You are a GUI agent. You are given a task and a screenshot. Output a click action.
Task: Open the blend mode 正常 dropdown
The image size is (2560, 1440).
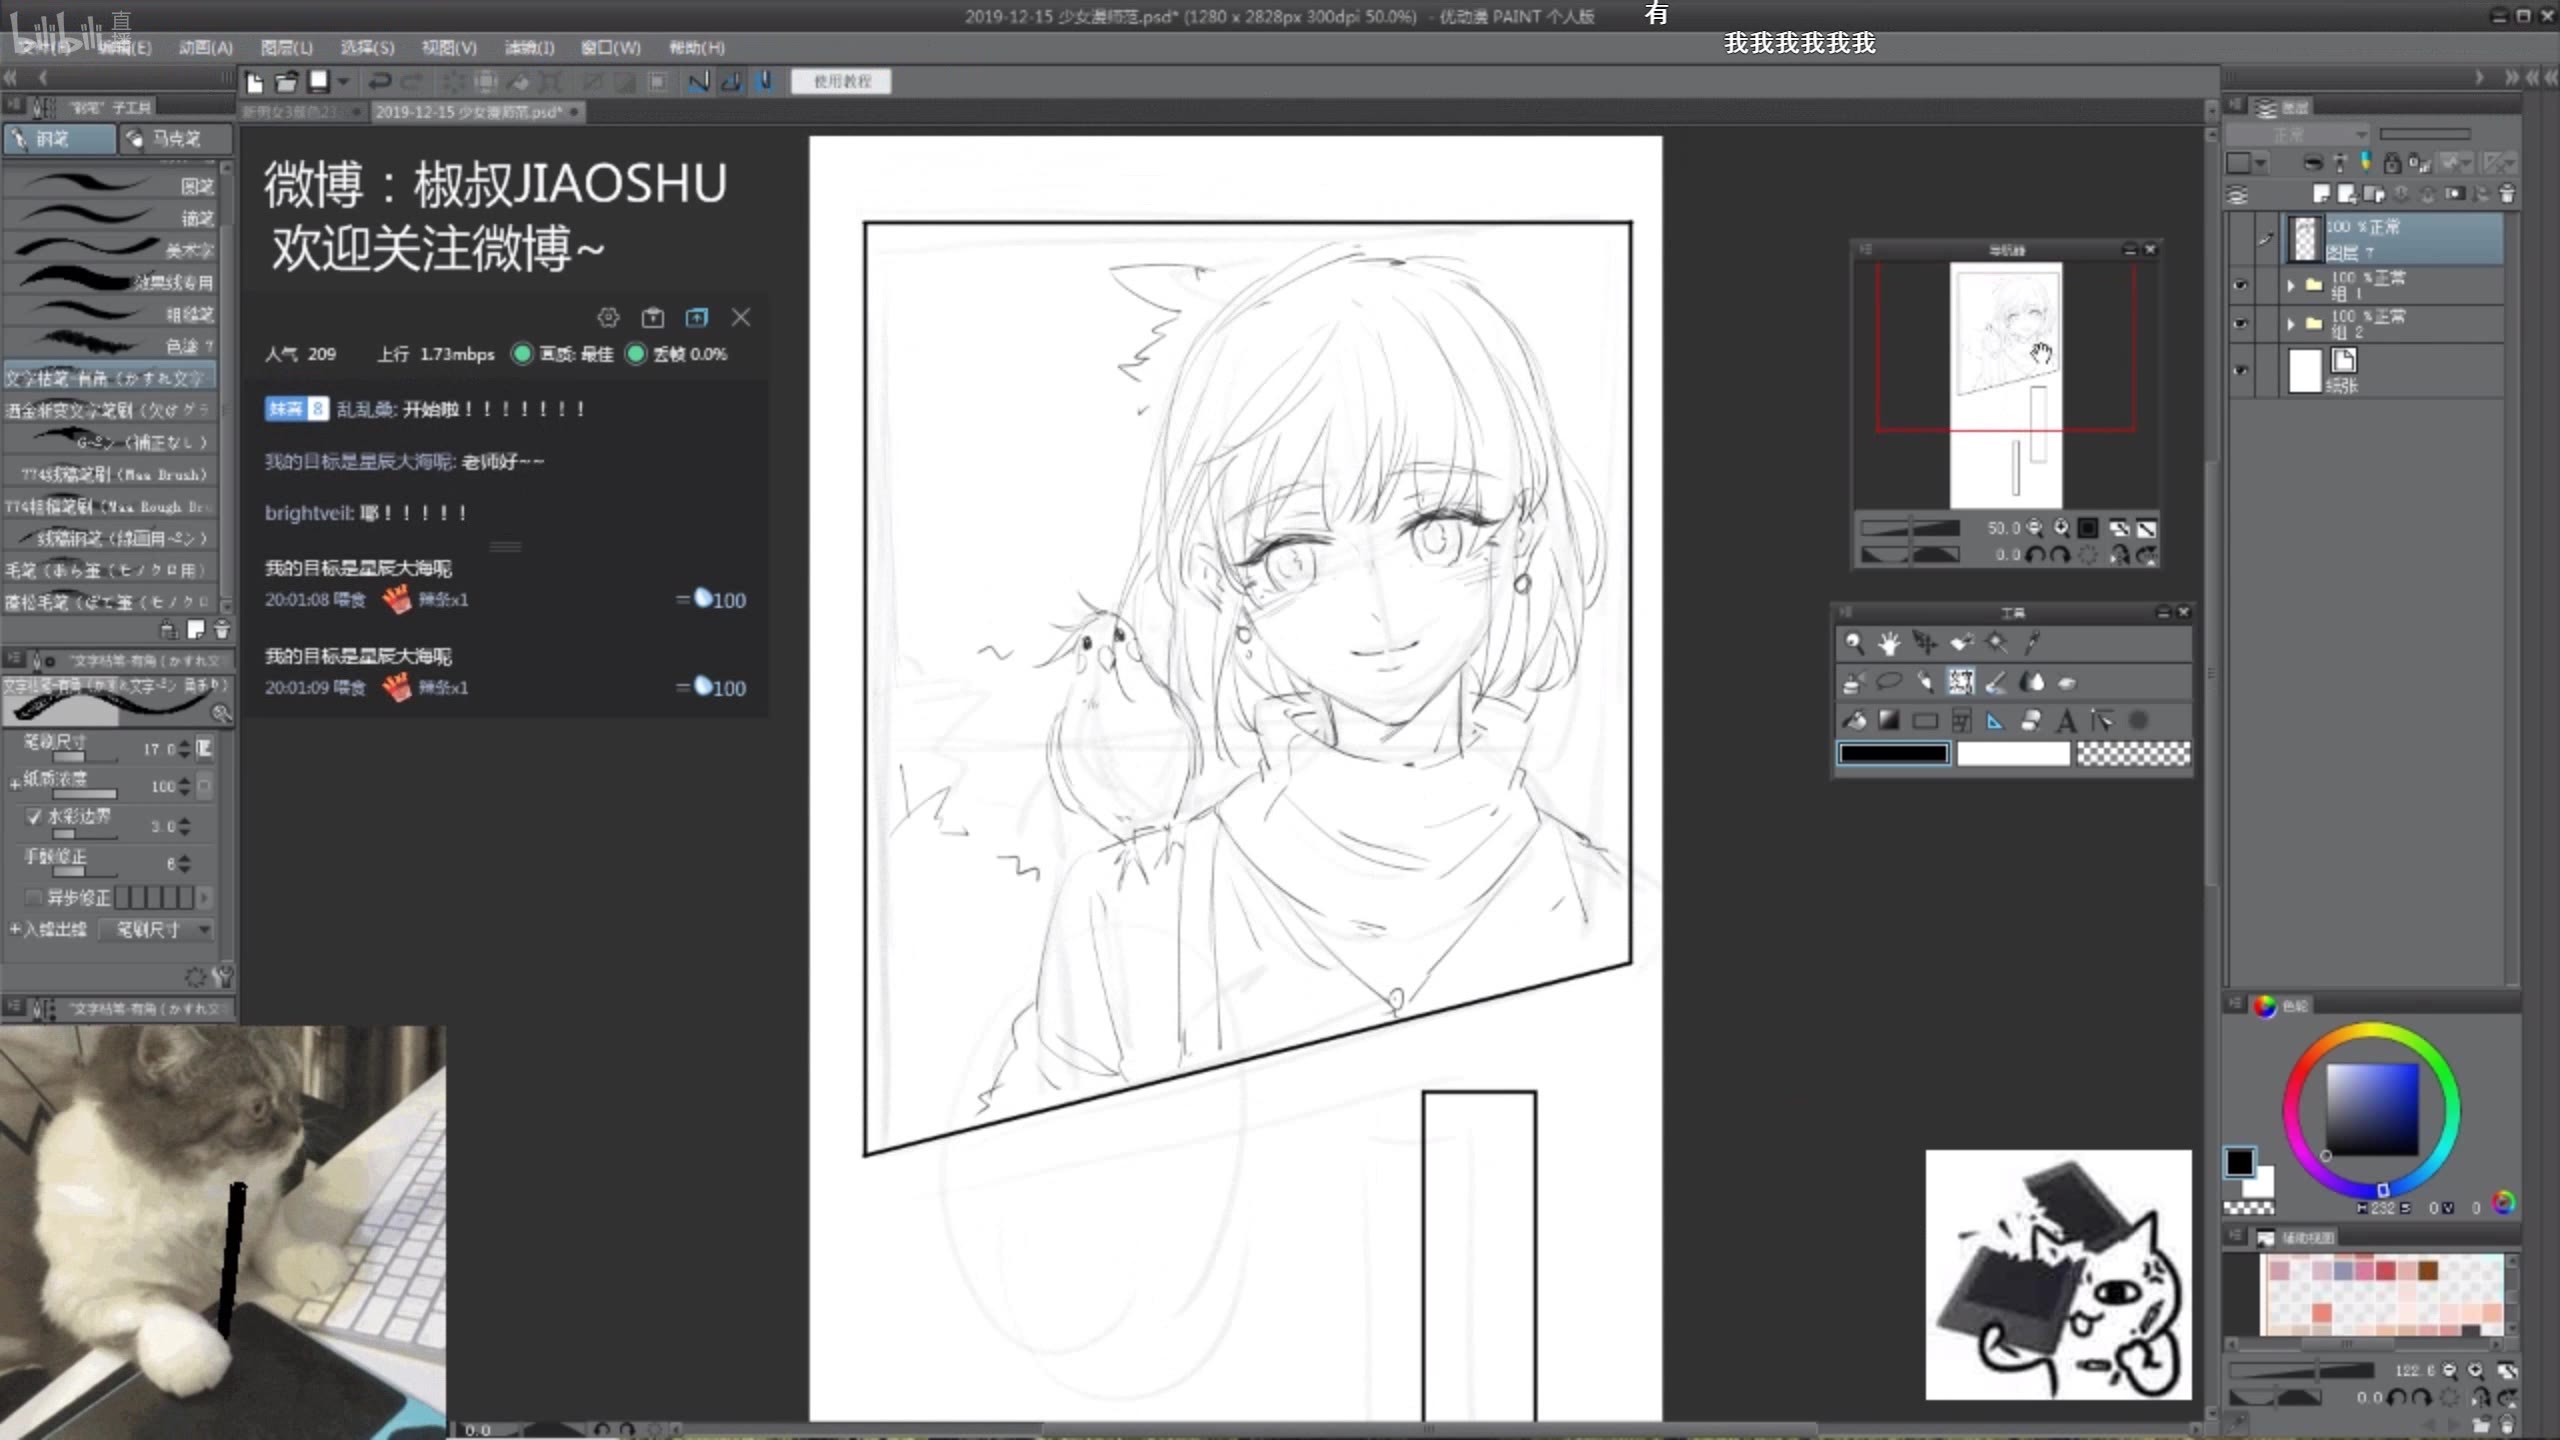tap(2297, 134)
